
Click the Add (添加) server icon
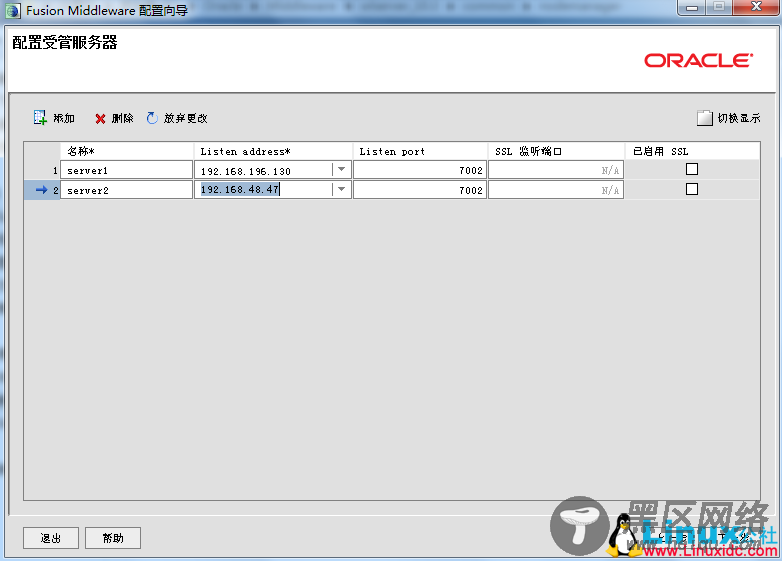click(x=40, y=118)
